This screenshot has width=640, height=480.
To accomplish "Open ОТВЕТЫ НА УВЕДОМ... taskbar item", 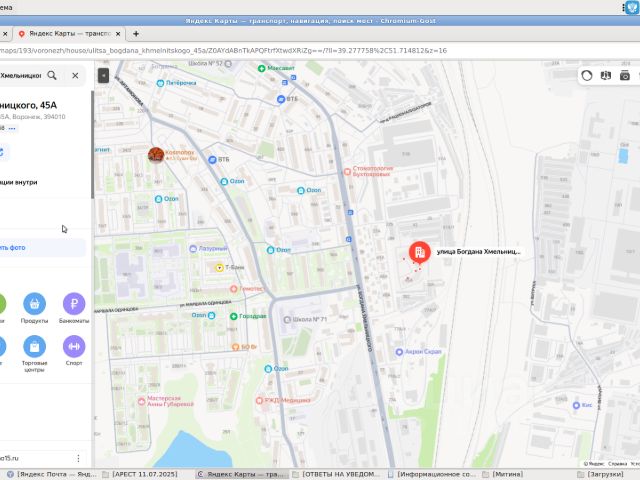I will (336, 474).
